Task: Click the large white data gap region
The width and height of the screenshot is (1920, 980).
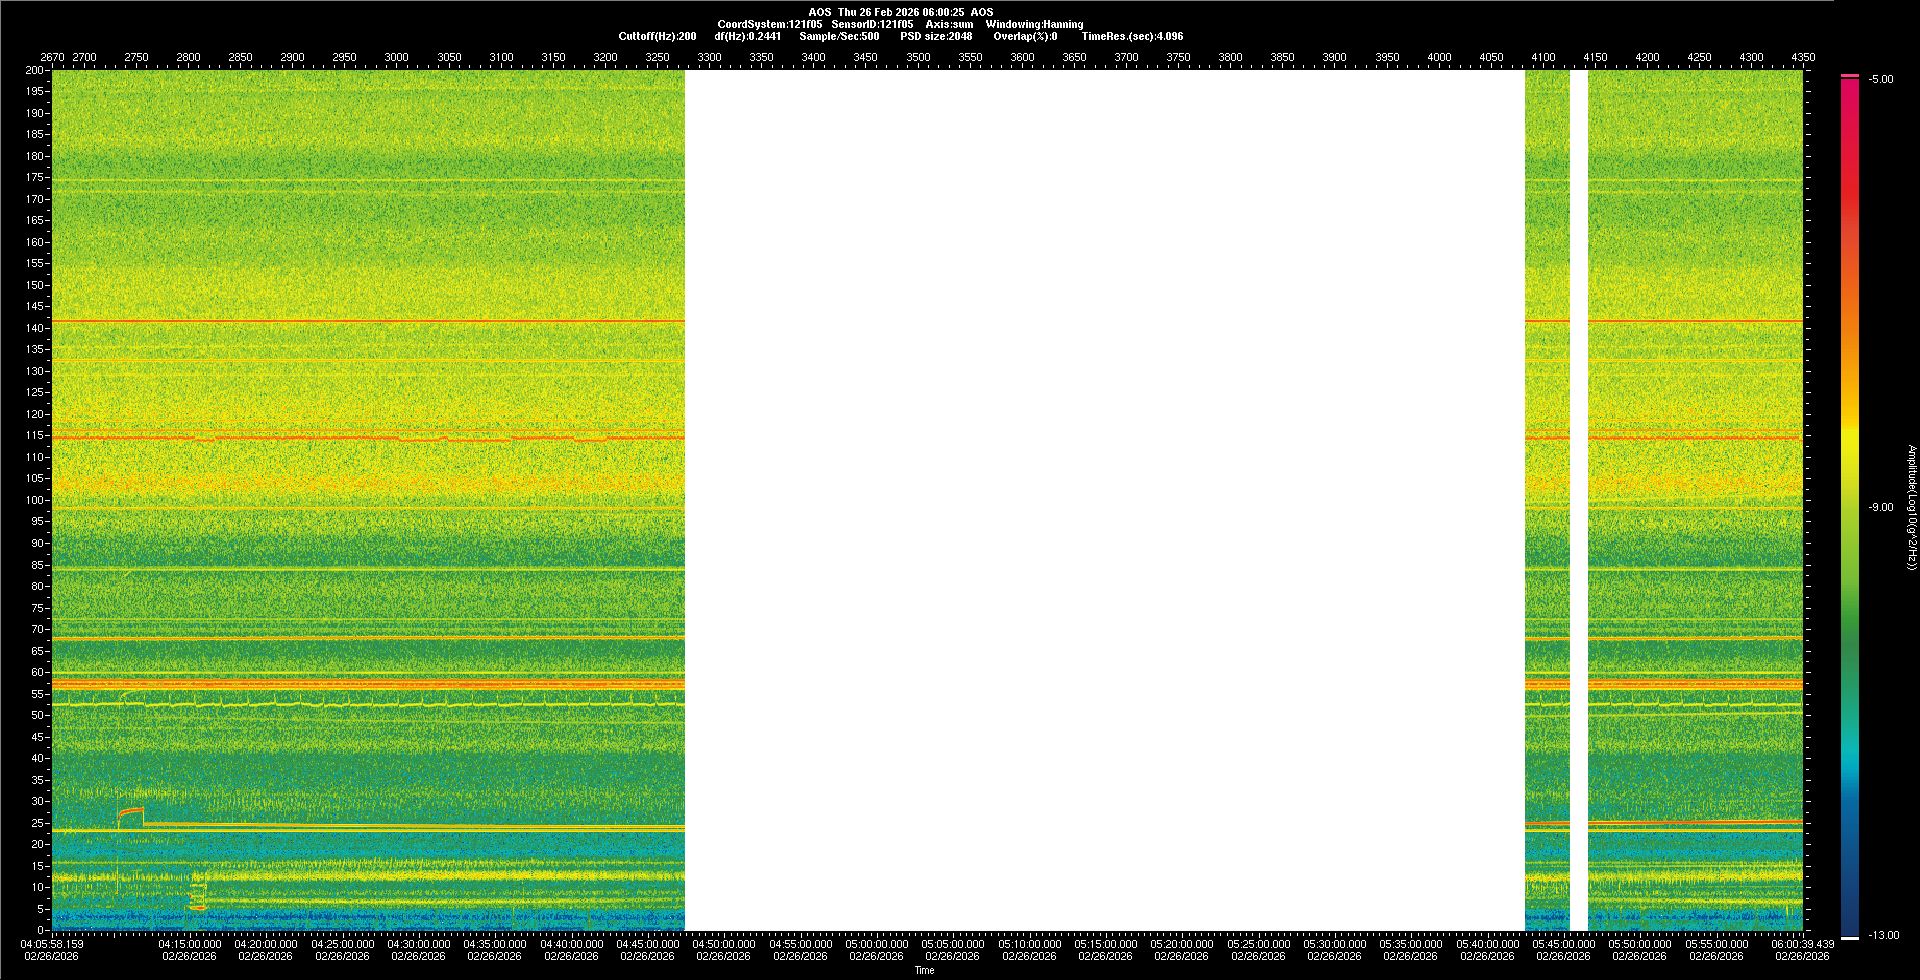Action: coord(1104,500)
